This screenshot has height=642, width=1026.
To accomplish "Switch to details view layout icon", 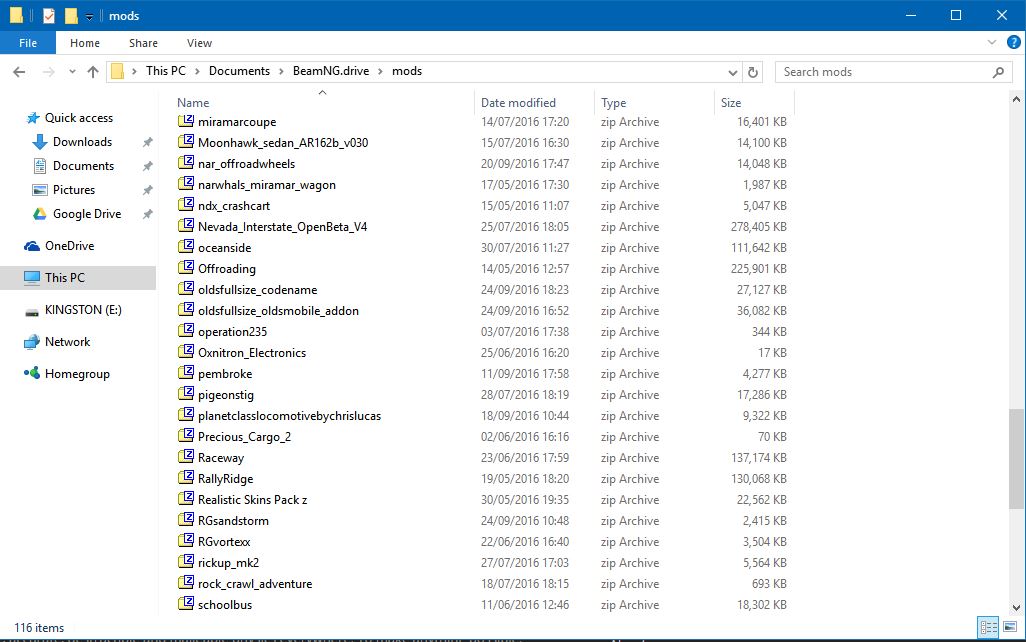I will [x=988, y=628].
